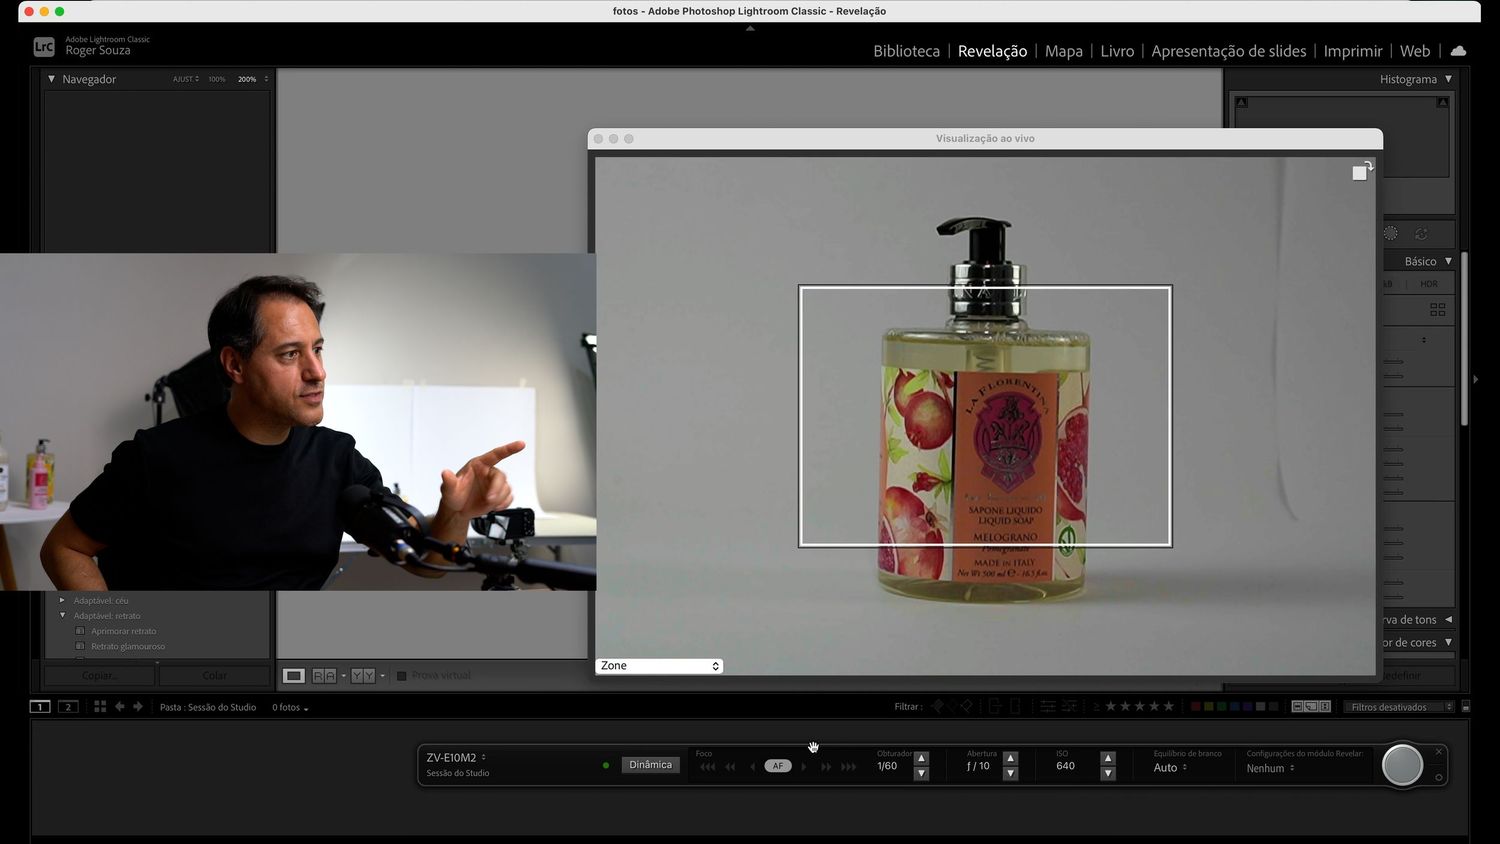Switch to grid view in filmstrip bar

(x=100, y=707)
